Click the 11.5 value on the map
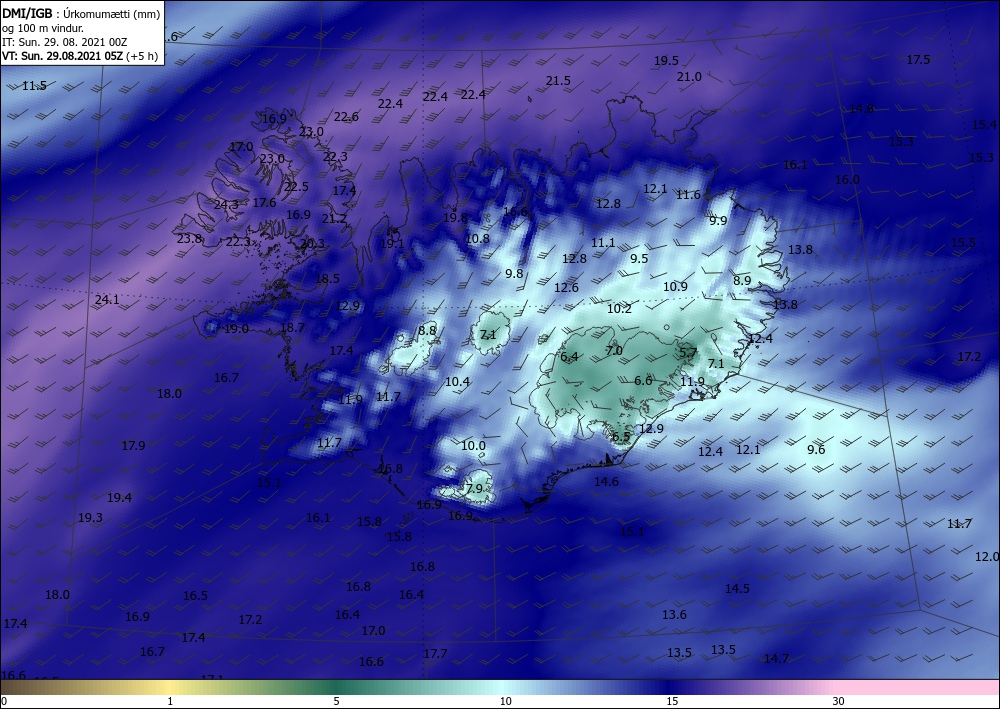 (x=34, y=85)
